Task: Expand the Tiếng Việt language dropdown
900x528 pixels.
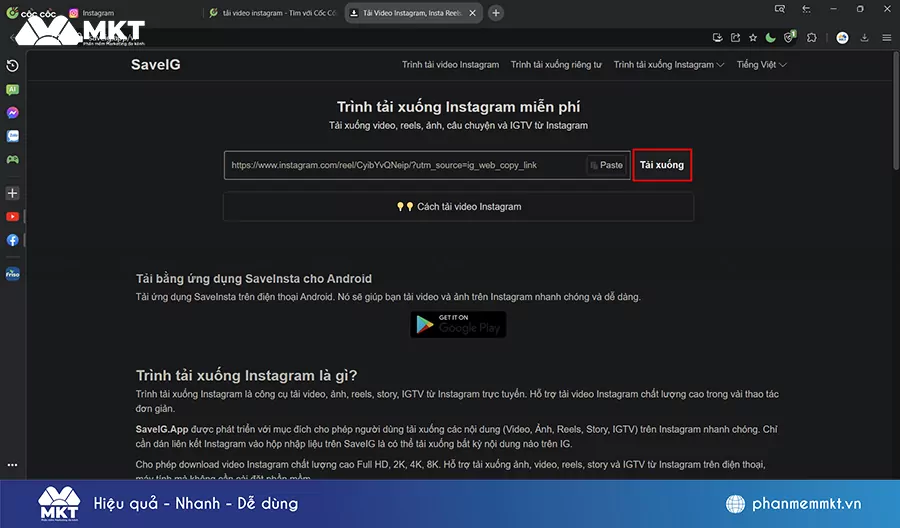Action: (x=762, y=65)
